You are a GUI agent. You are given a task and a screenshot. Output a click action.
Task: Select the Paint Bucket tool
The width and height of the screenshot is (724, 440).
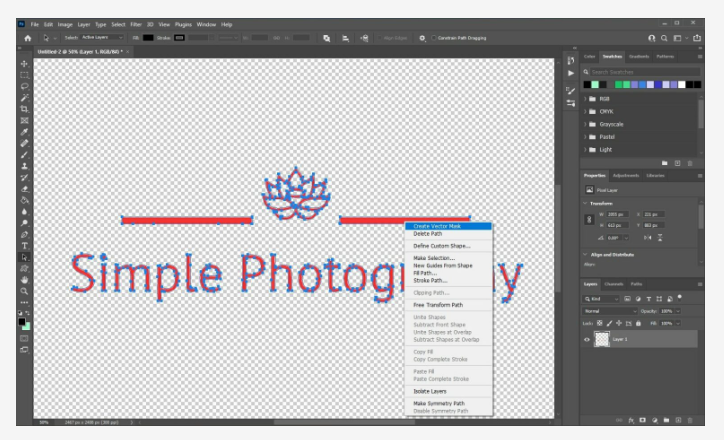[x=24, y=200]
